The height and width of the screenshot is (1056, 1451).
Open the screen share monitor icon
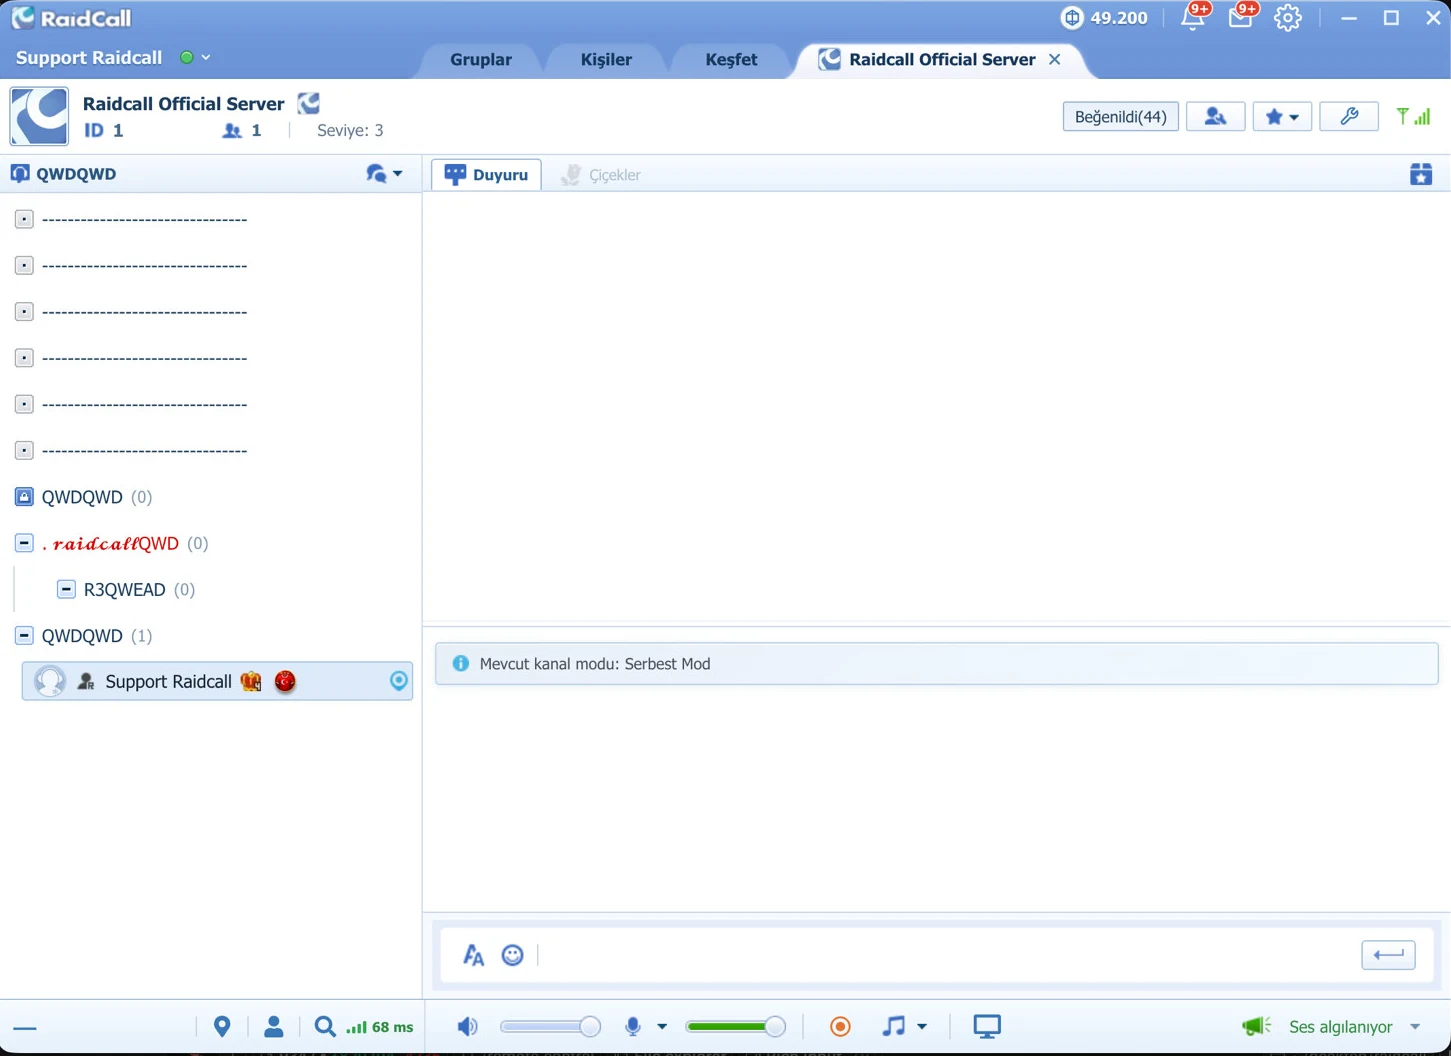click(987, 1027)
